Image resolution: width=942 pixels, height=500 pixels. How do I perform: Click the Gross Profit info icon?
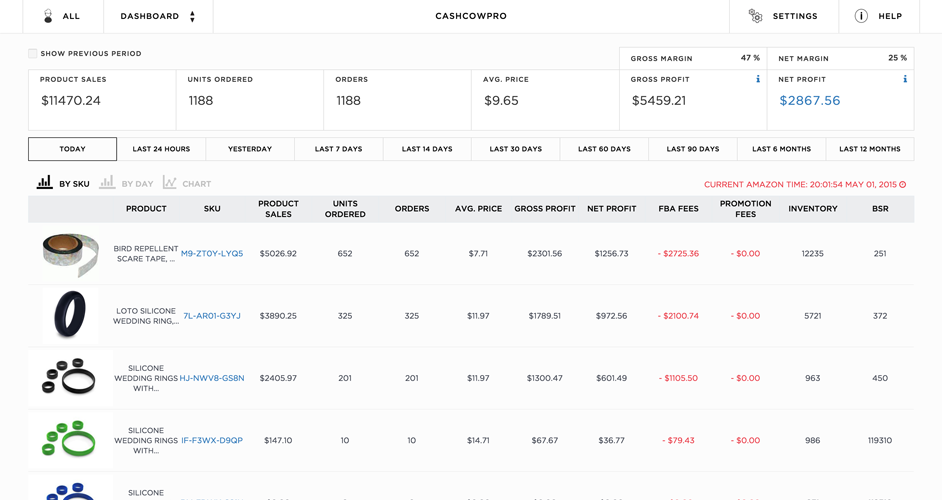click(758, 79)
